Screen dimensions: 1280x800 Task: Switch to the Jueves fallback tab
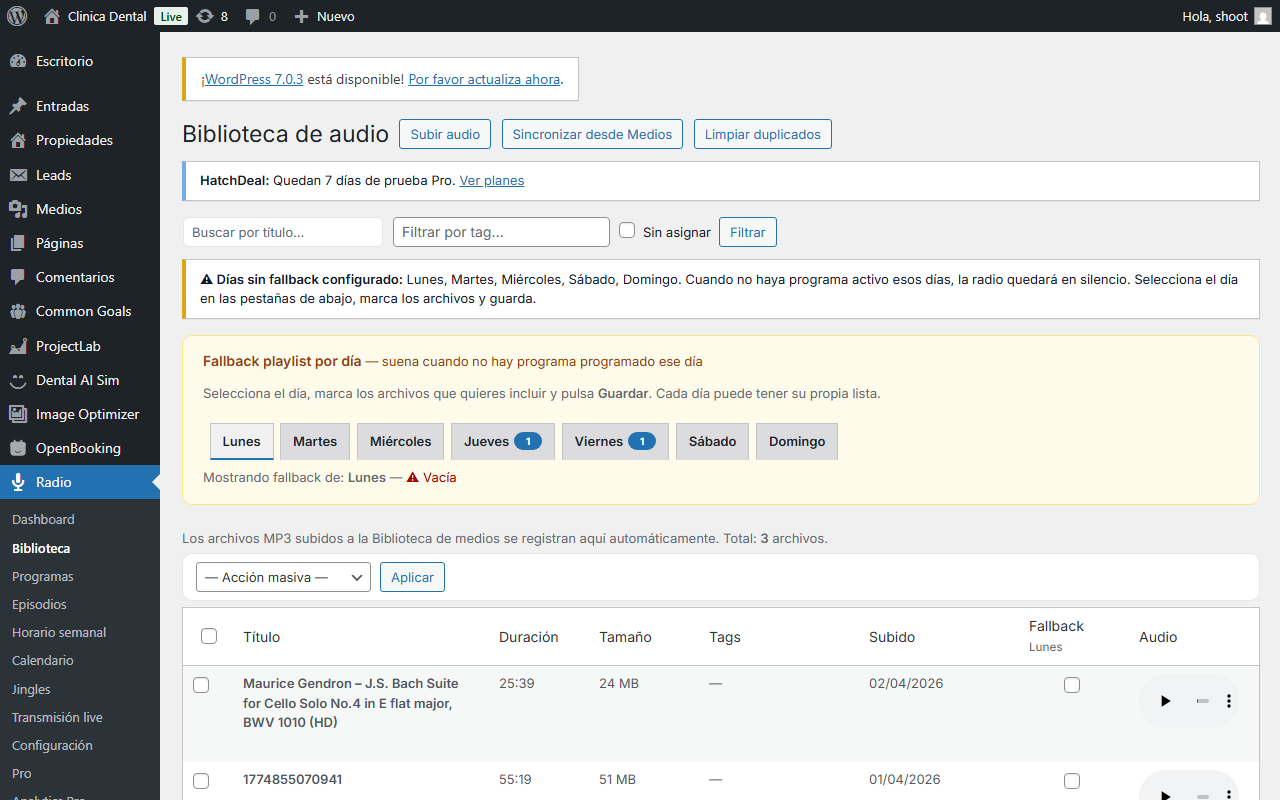503,441
